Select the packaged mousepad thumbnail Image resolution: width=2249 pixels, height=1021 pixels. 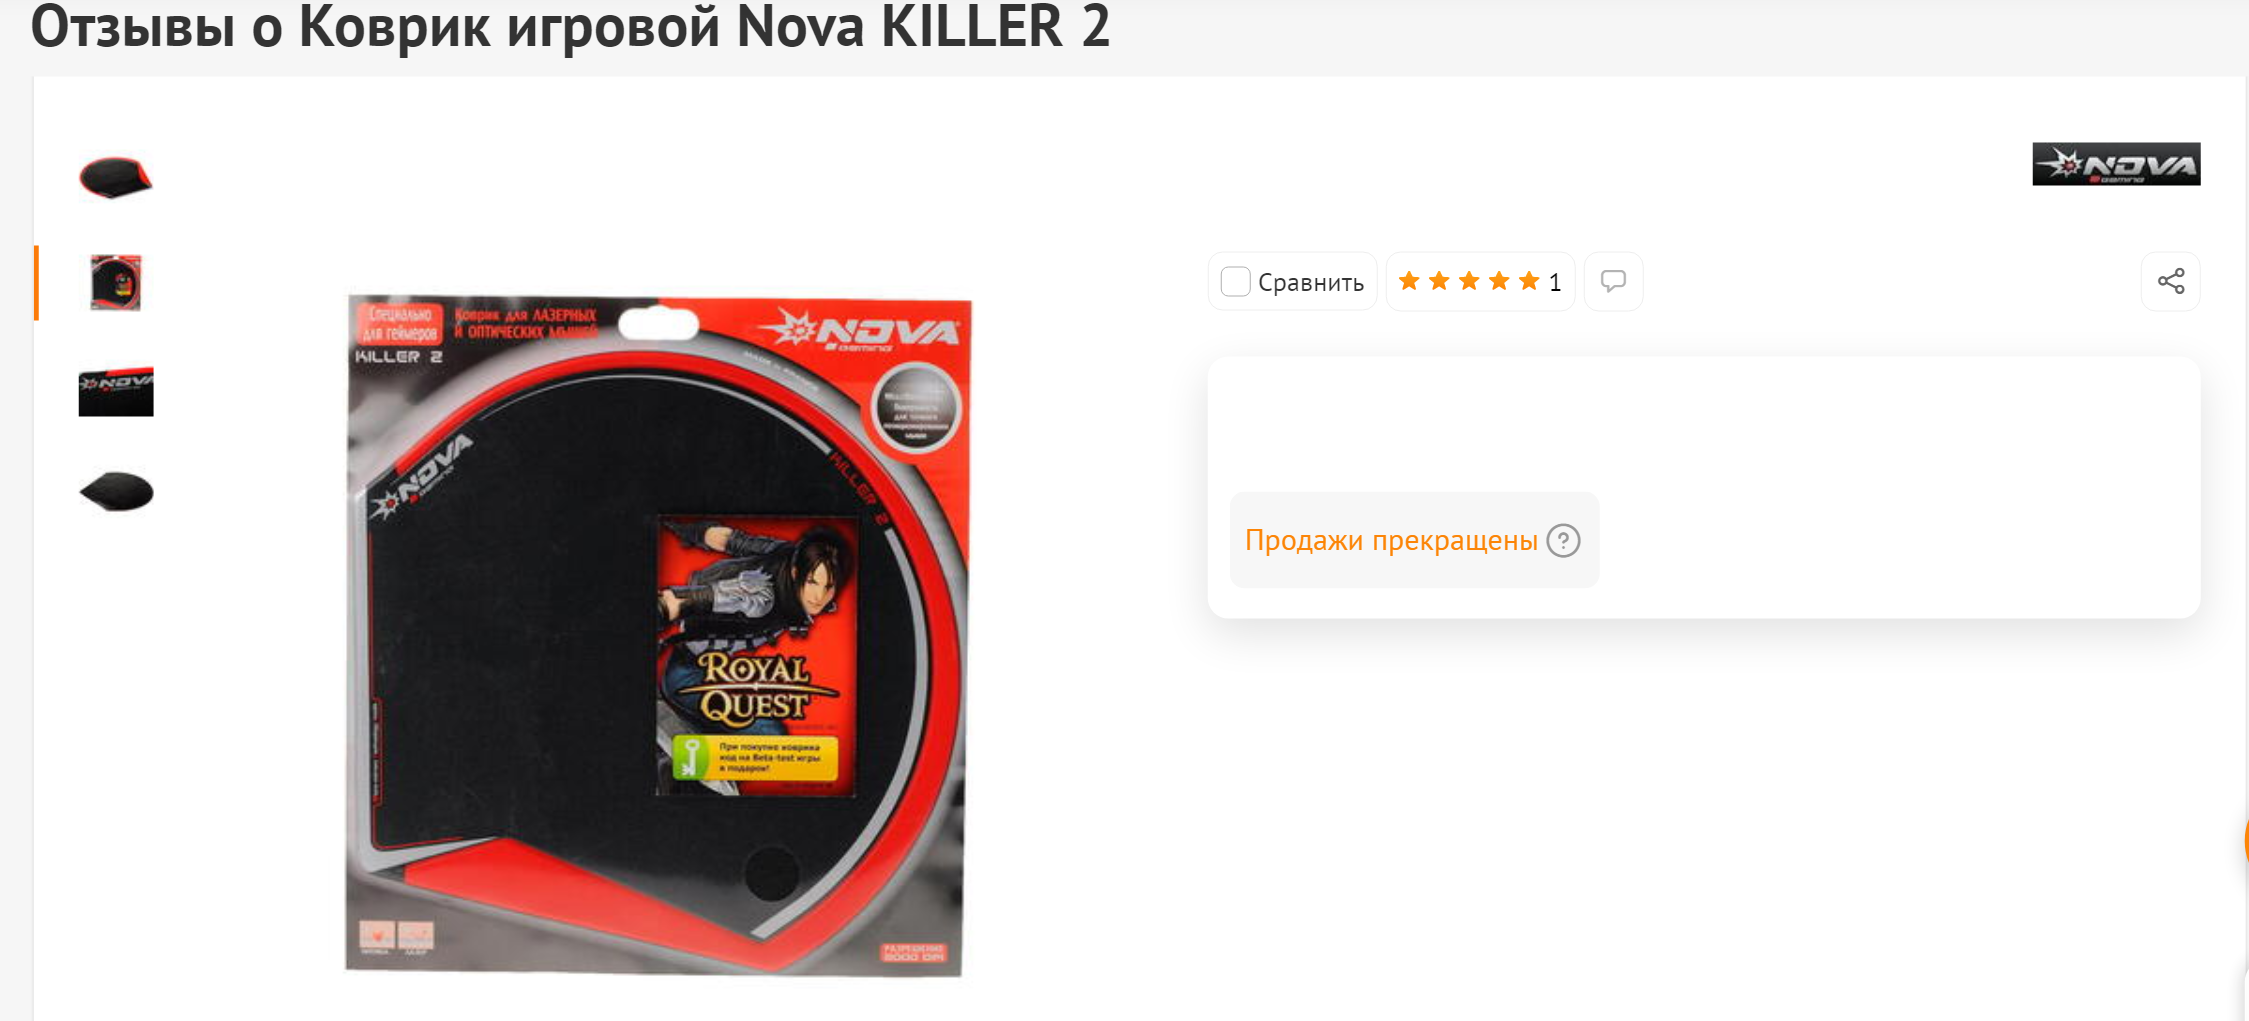(116, 283)
